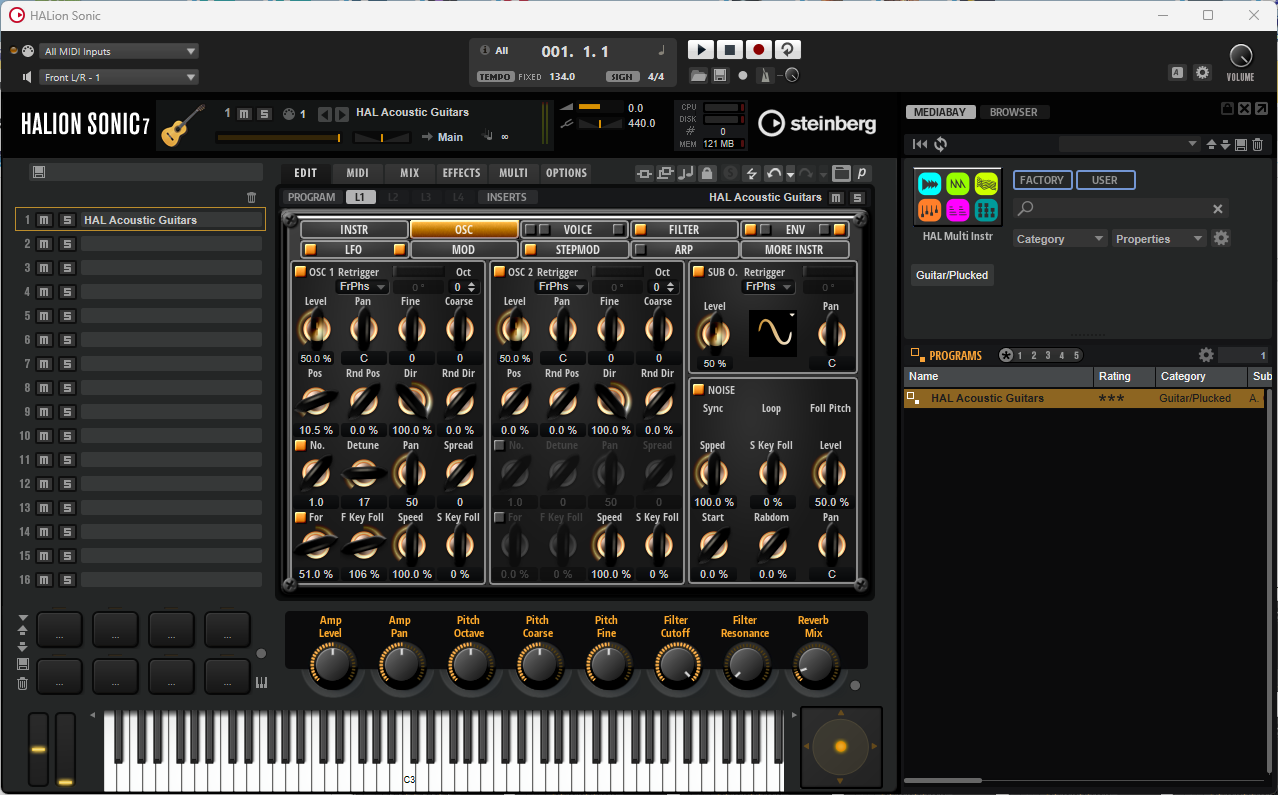Toggle OSC 1 multi-oscillator No. checkbox

pos(300,445)
